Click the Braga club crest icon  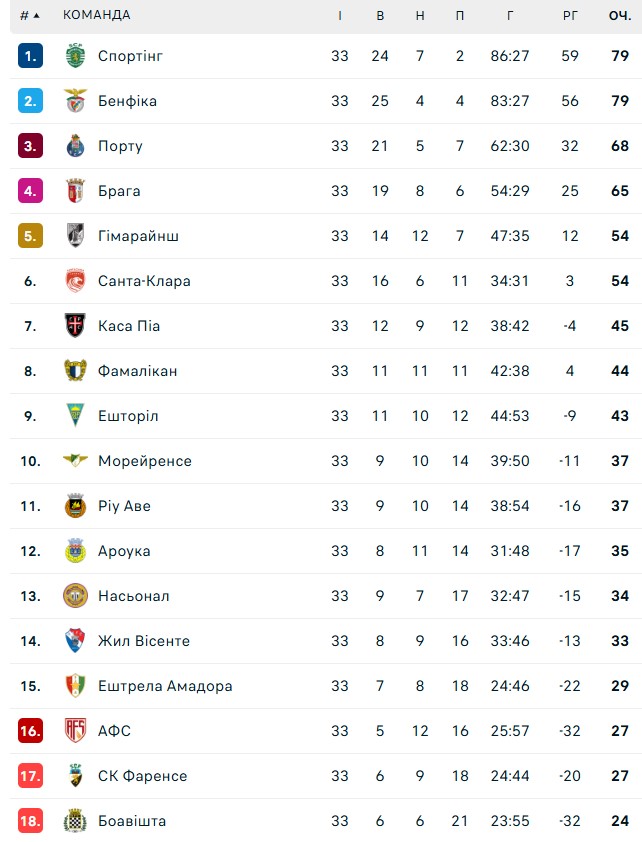(x=75, y=191)
